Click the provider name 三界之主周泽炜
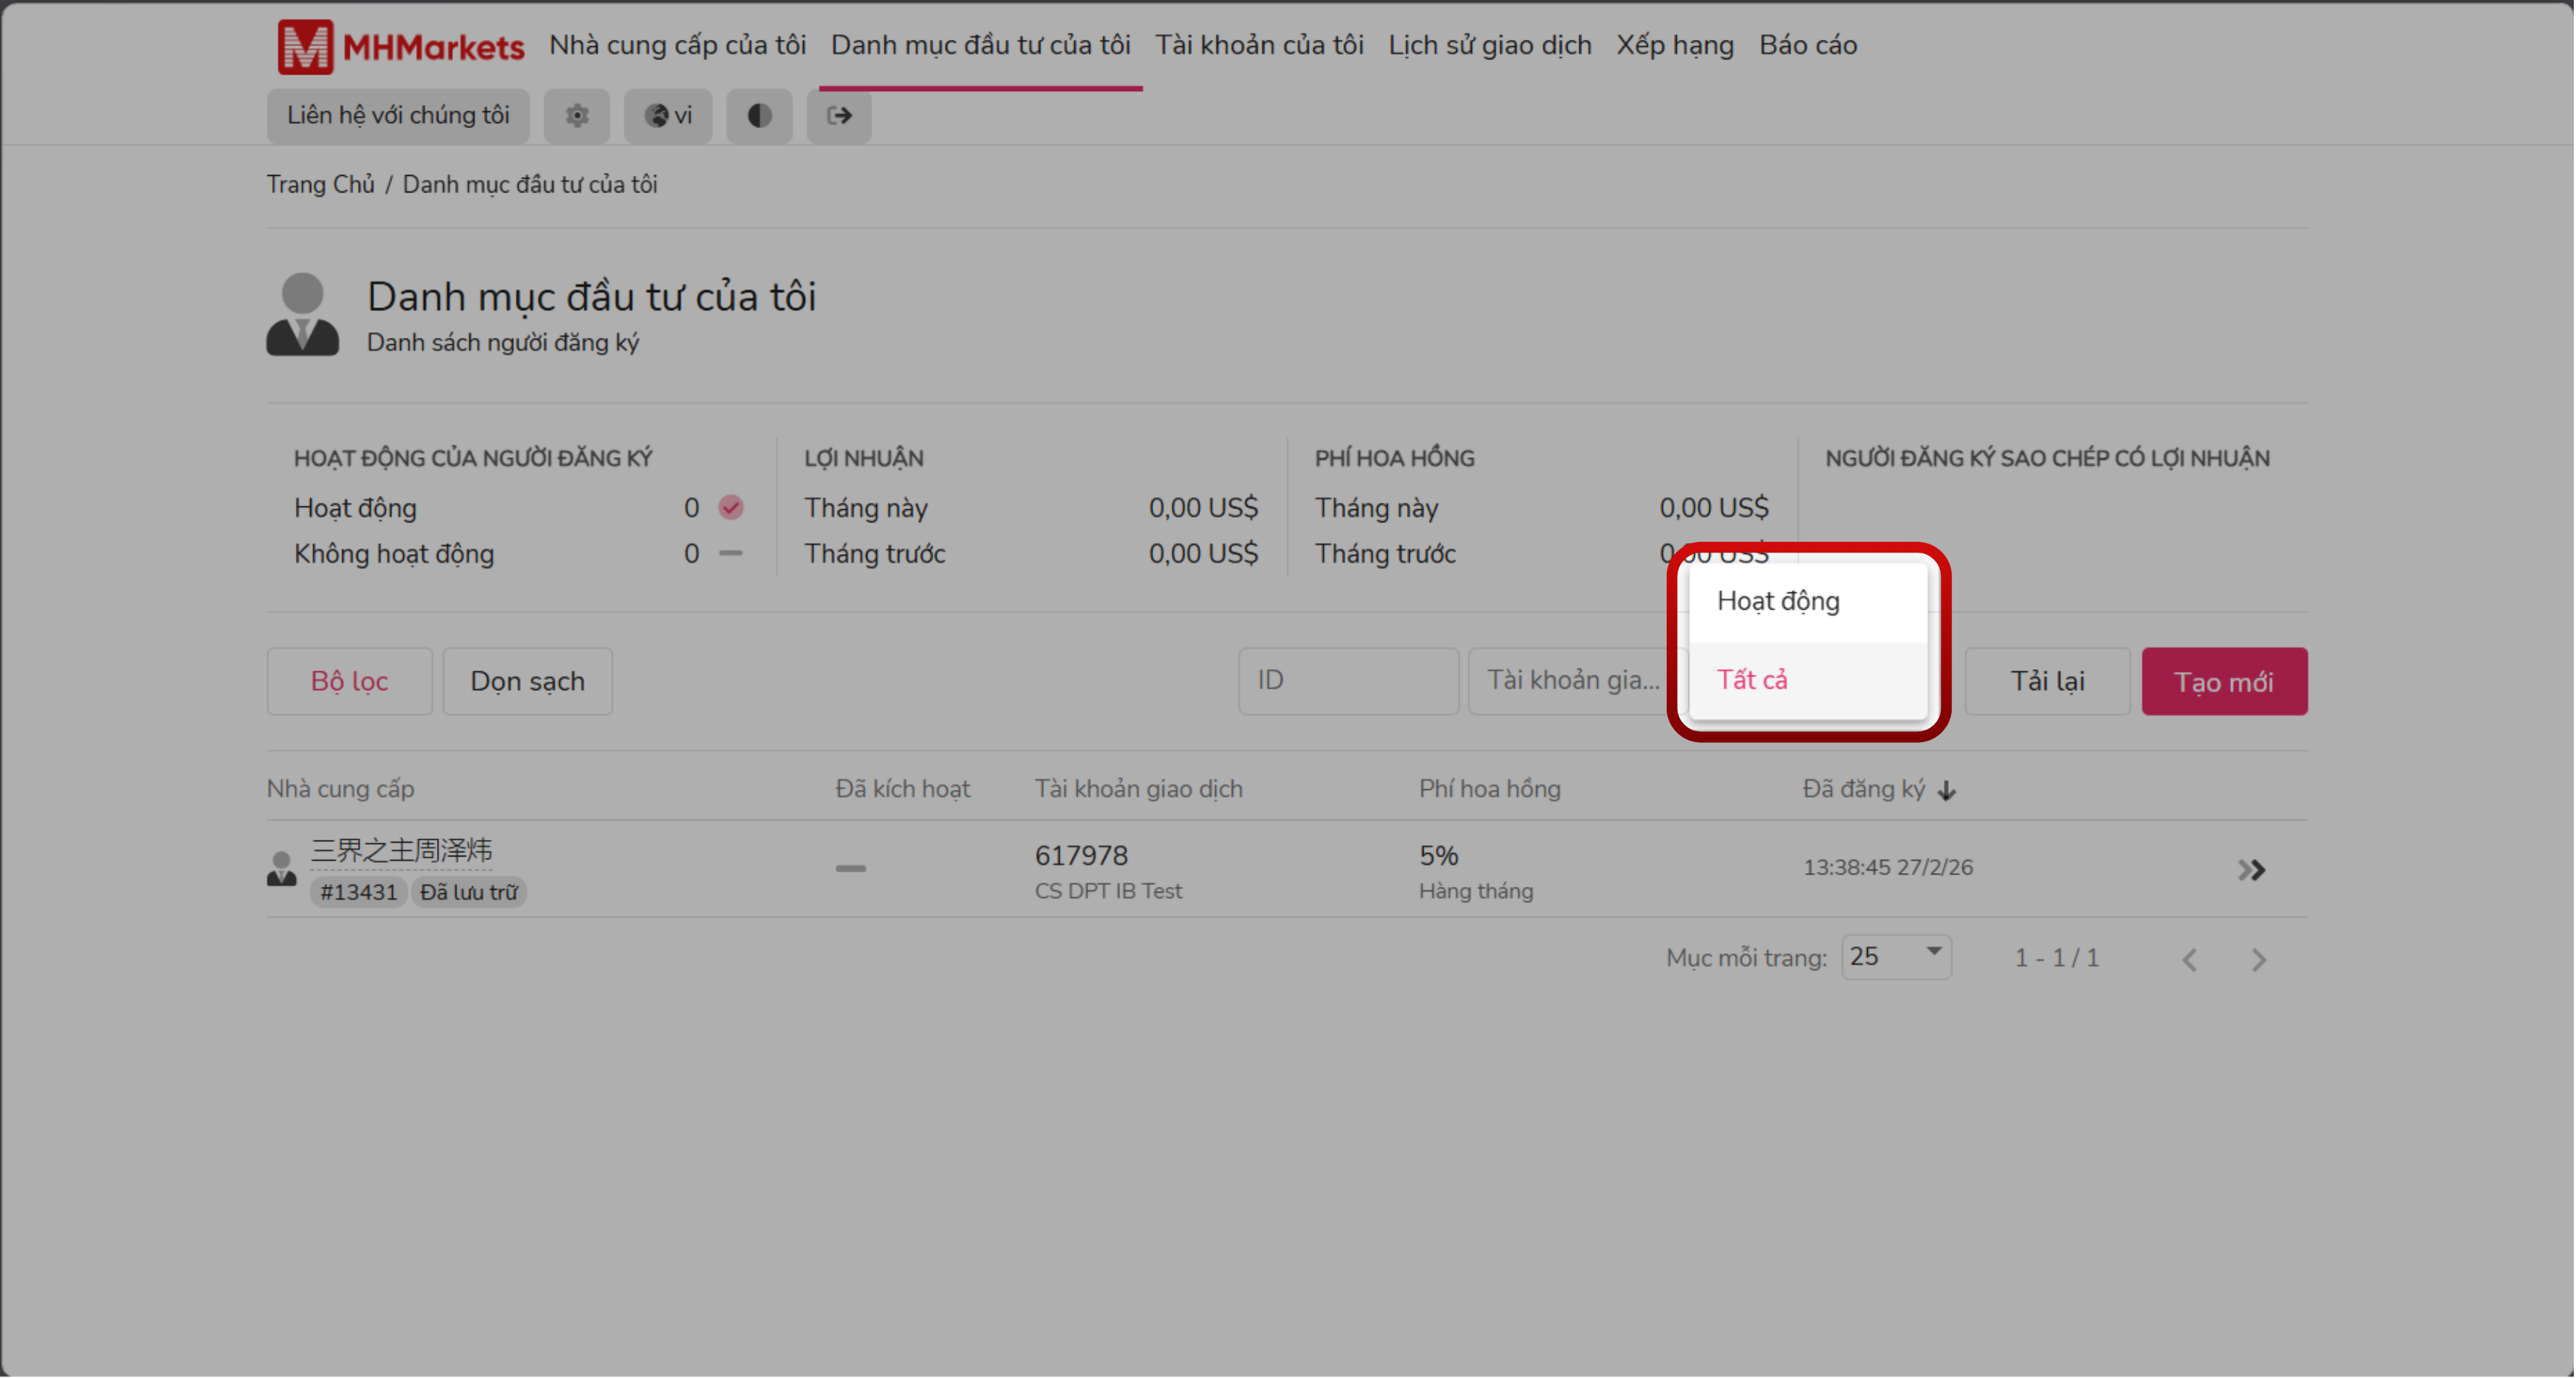The width and height of the screenshot is (2576, 1378). click(x=401, y=850)
